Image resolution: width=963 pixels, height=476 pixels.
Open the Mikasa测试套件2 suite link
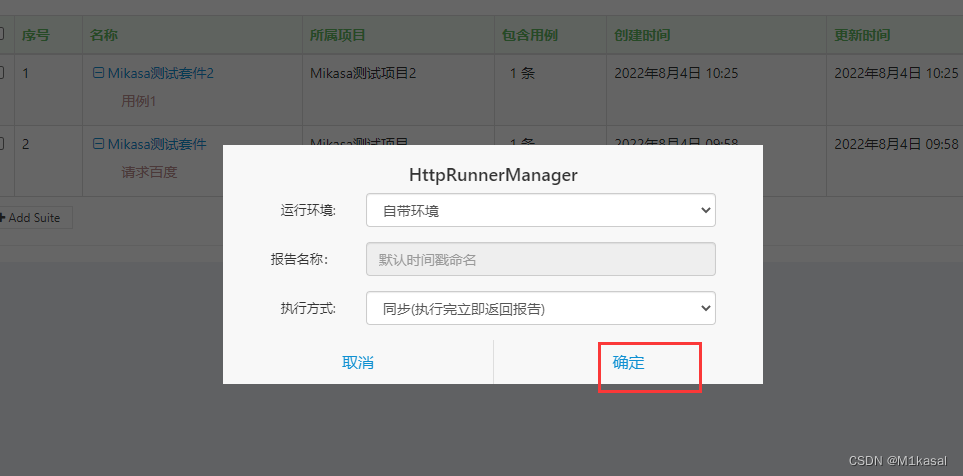(160, 73)
